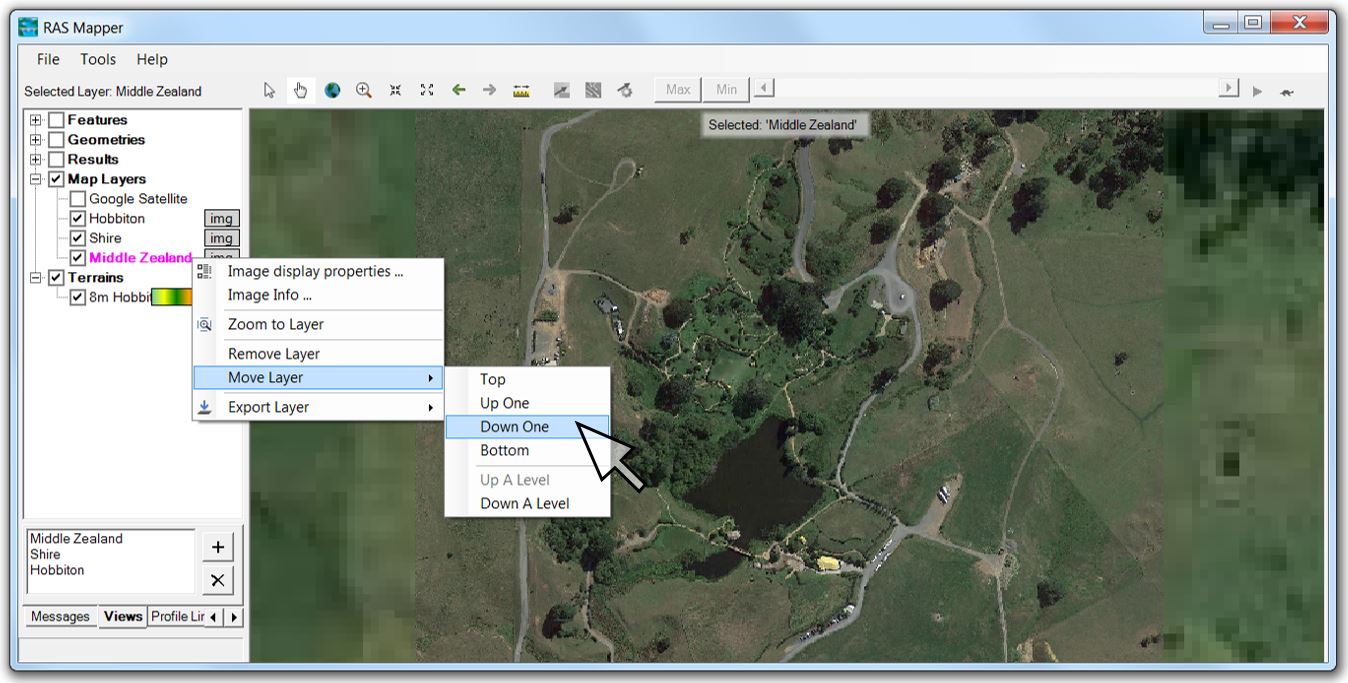Open the Move Layer submenu entry
Screen dimensions: 1348x683
point(318,377)
